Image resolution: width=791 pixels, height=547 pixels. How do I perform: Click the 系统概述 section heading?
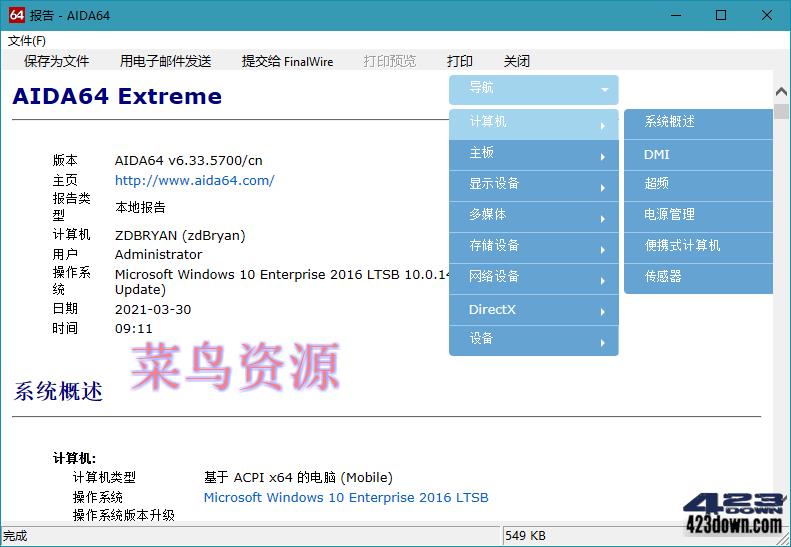coord(58,392)
